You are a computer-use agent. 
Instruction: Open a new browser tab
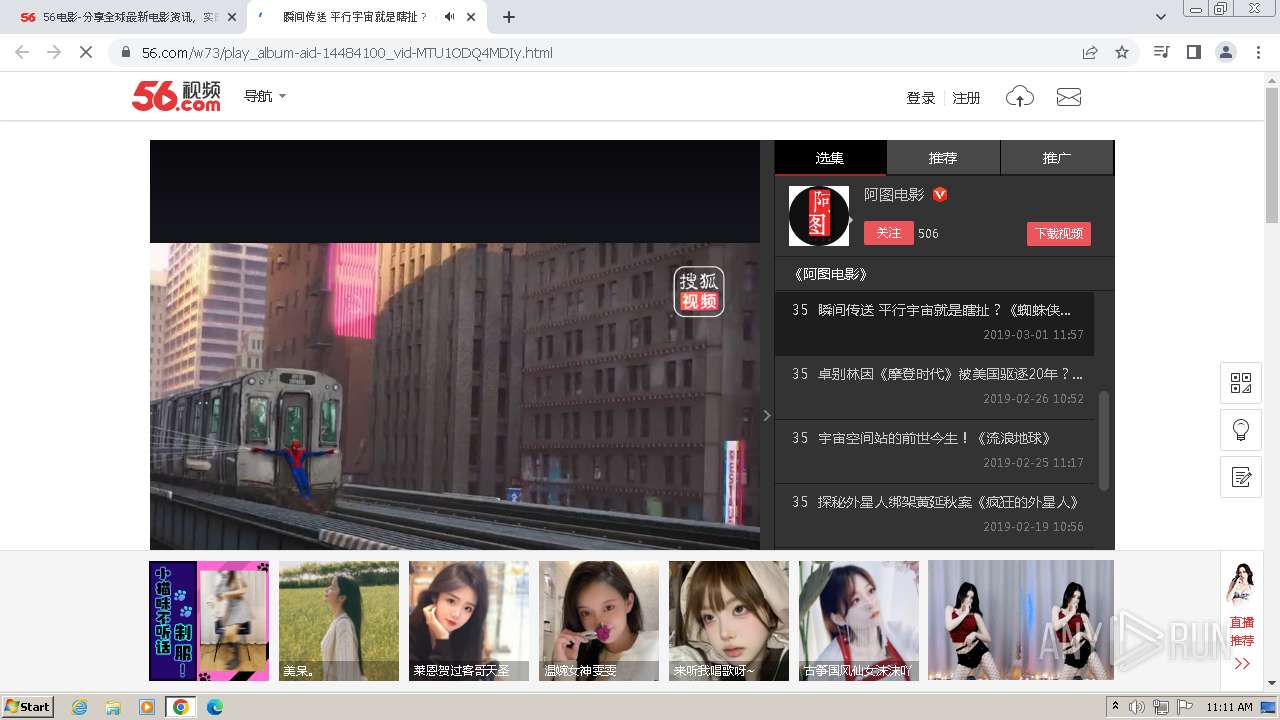click(509, 17)
